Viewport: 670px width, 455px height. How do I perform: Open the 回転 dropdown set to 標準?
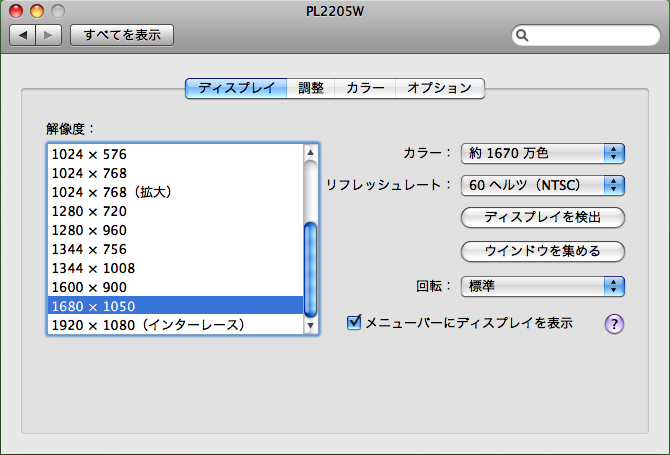pos(543,286)
